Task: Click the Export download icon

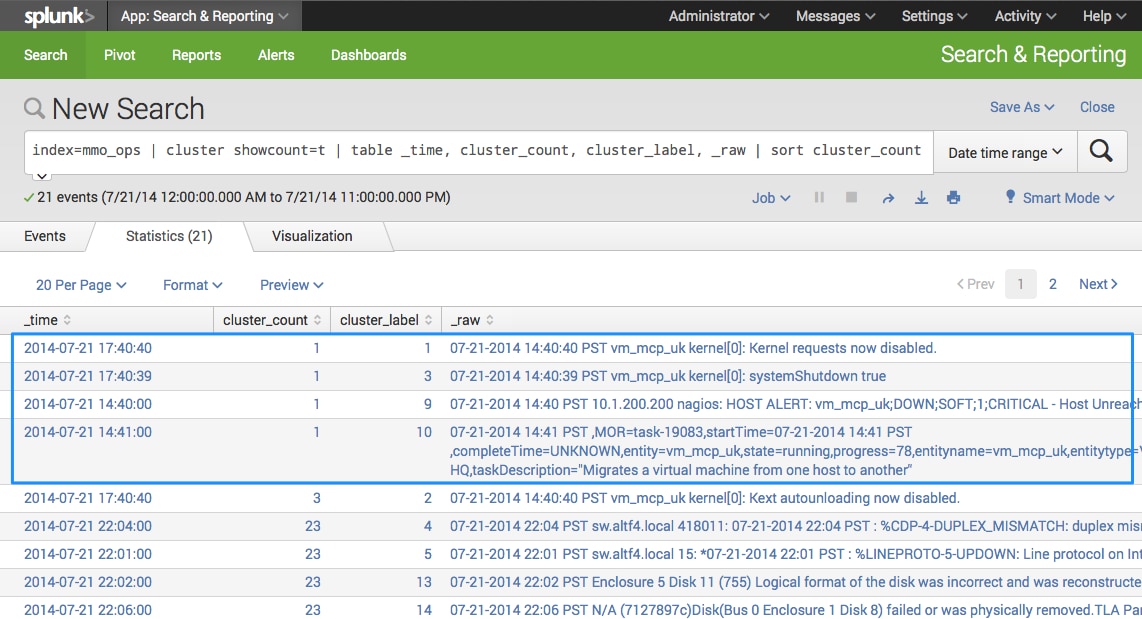Action: pyautogui.click(x=921, y=198)
